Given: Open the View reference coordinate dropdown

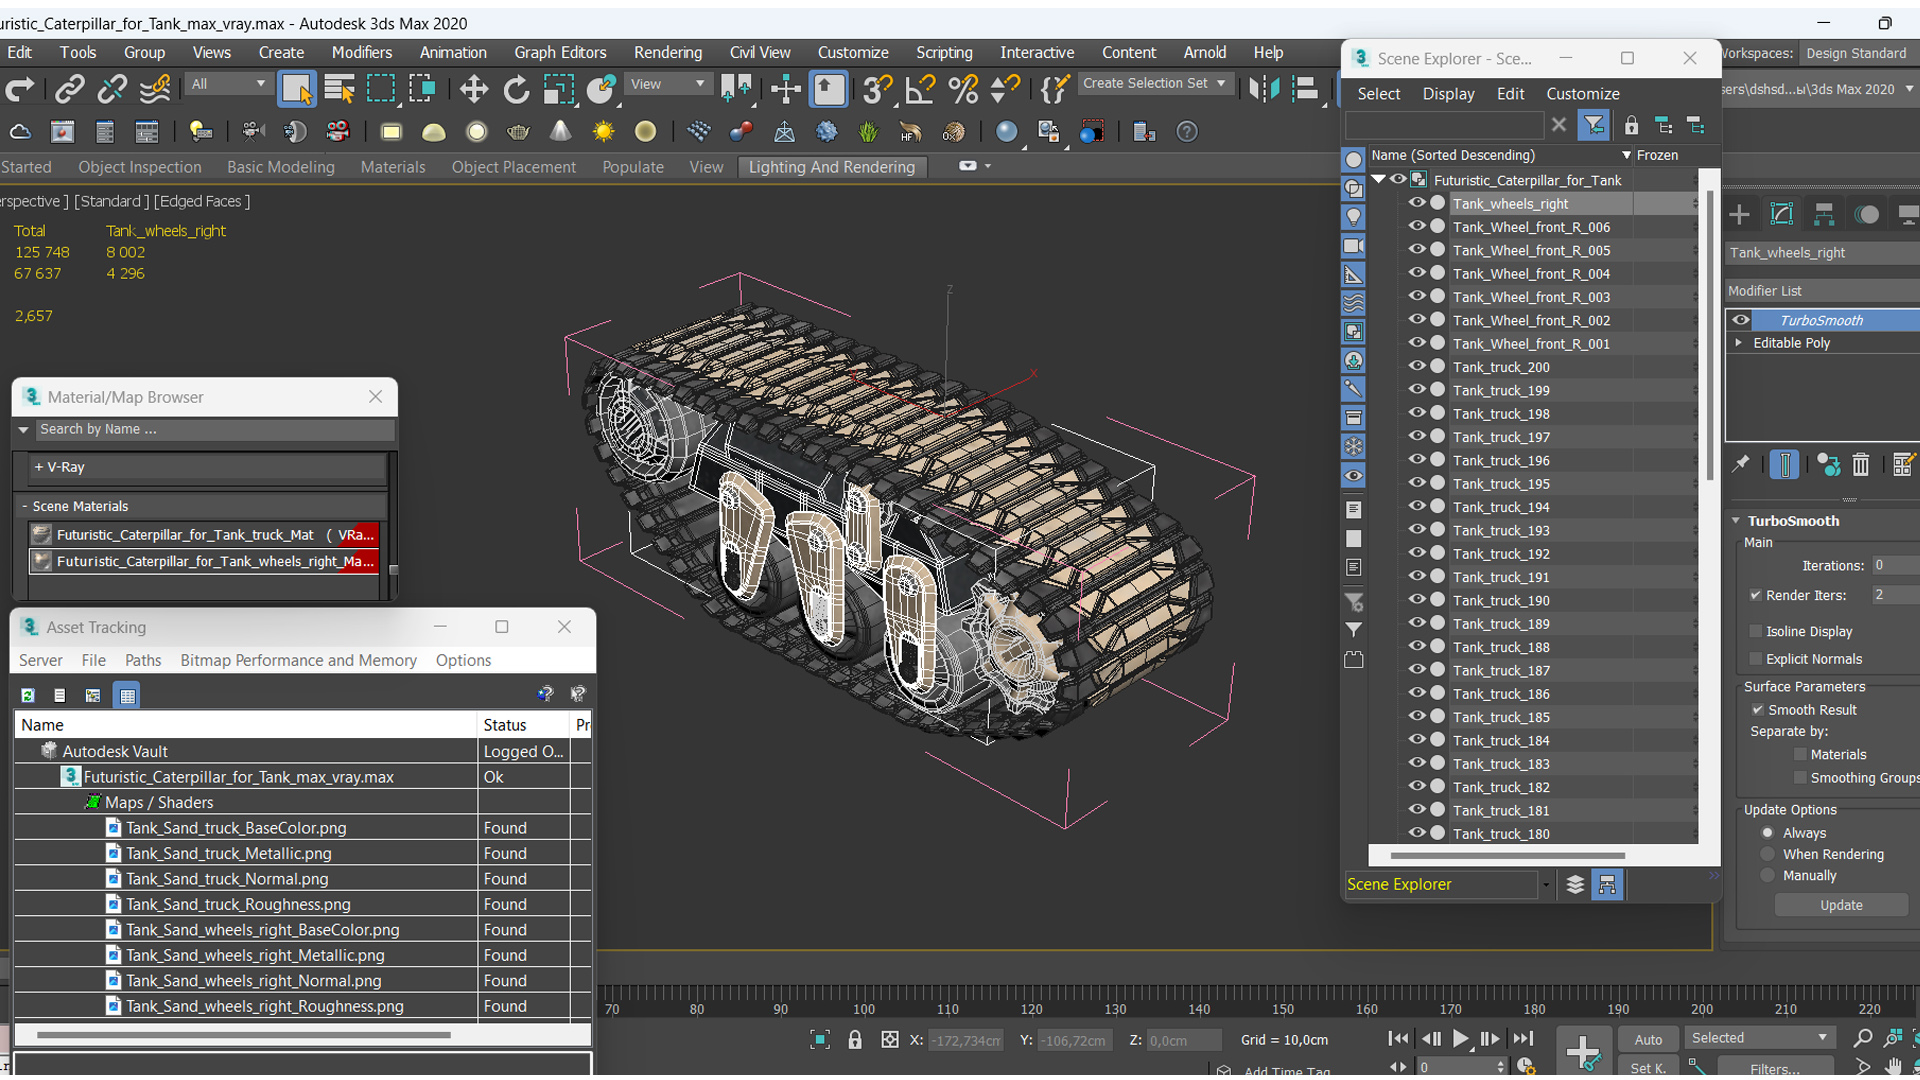Looking at the screenshot, I should [x=667, y=84].
